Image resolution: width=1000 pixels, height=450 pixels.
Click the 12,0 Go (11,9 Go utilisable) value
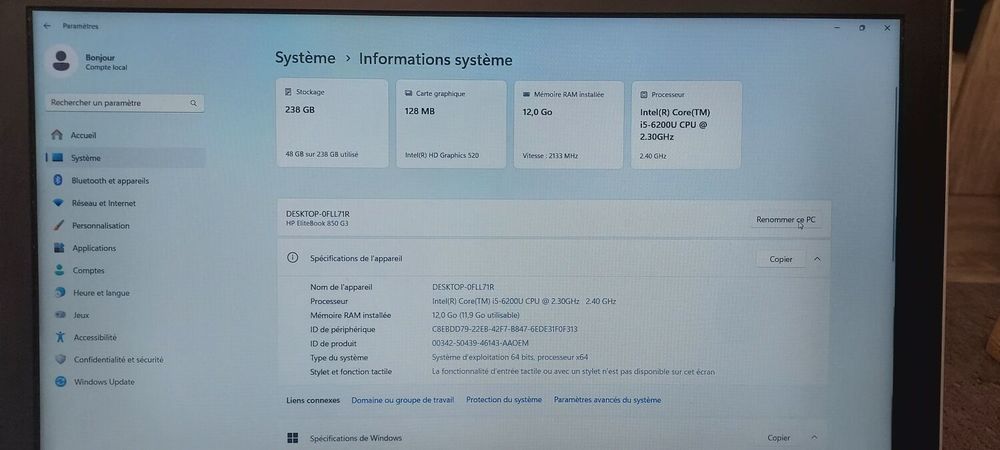476,315
